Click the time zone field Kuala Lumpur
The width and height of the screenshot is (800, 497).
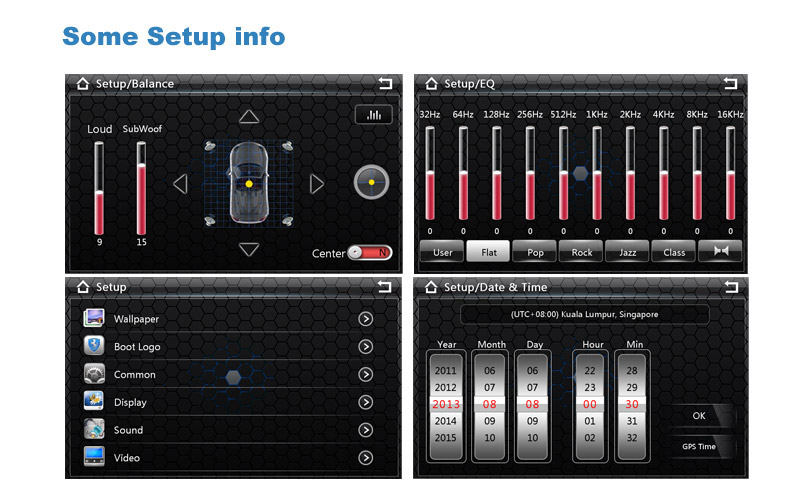pos(585,314)
